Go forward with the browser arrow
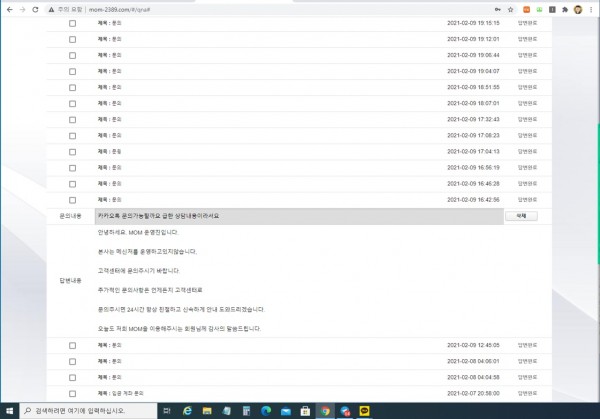This screenshot has width=600, height=419. tap(23, 10)
